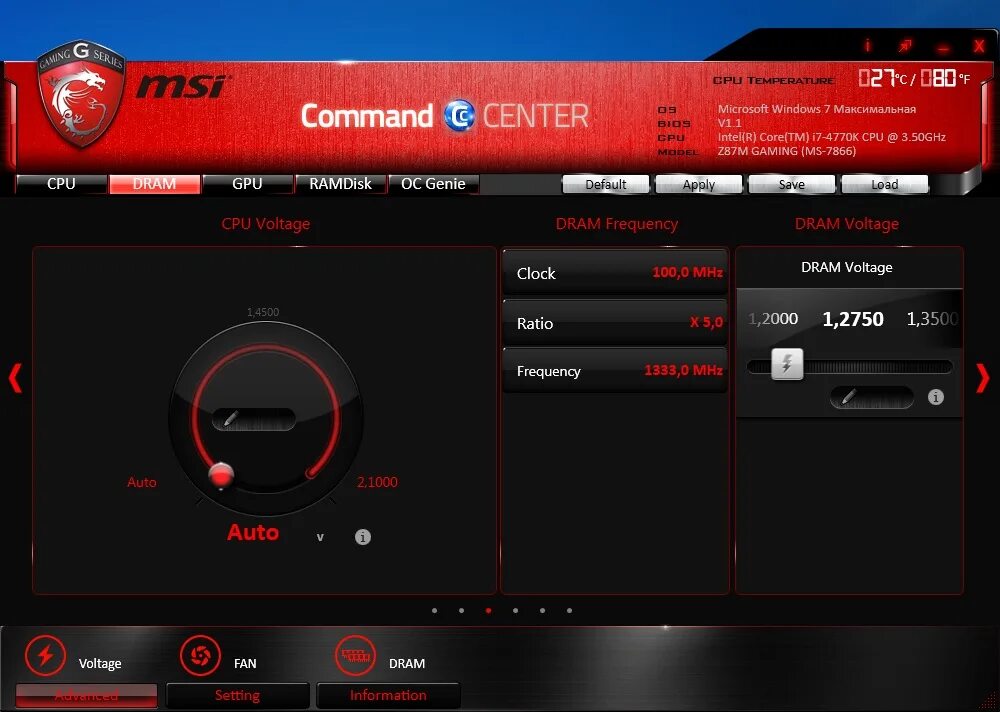Click the small red Auto label left of dial
Viewport: 1000px width, 712px height.
coord(142,482)
